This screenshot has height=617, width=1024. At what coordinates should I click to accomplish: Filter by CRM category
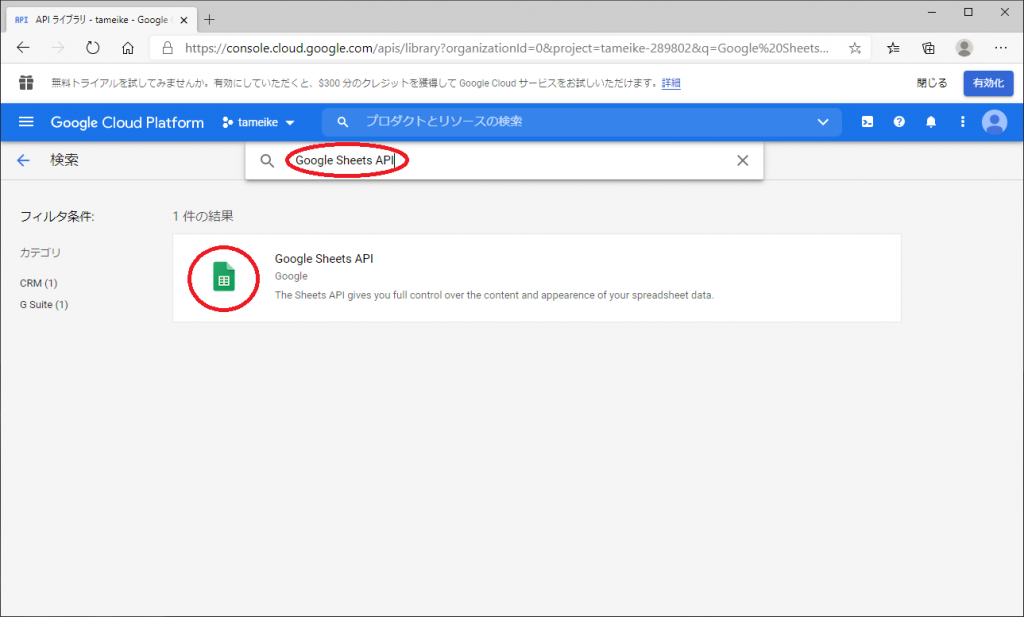(38, 283)
